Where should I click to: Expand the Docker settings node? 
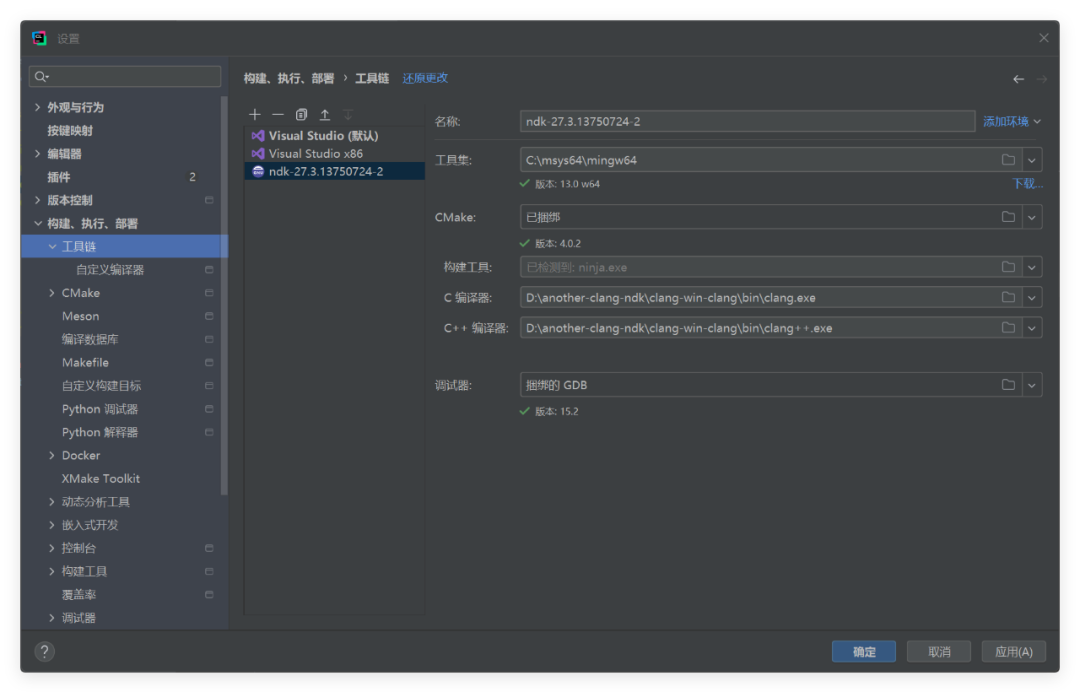click(x=52, y=456)
